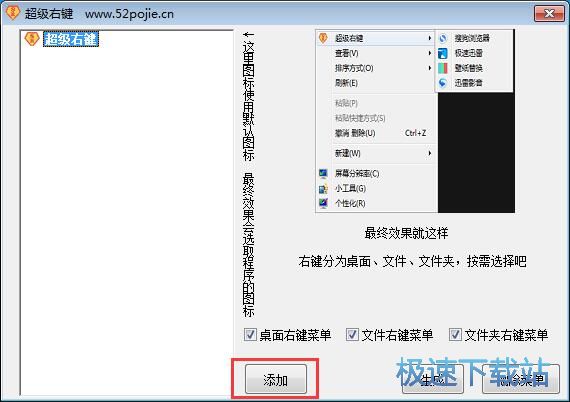Image resolution: width=570 pixels, height=402 pixels.
Task: Click the grayed 粘贴(P) entry in the preview
Action: 346,103
